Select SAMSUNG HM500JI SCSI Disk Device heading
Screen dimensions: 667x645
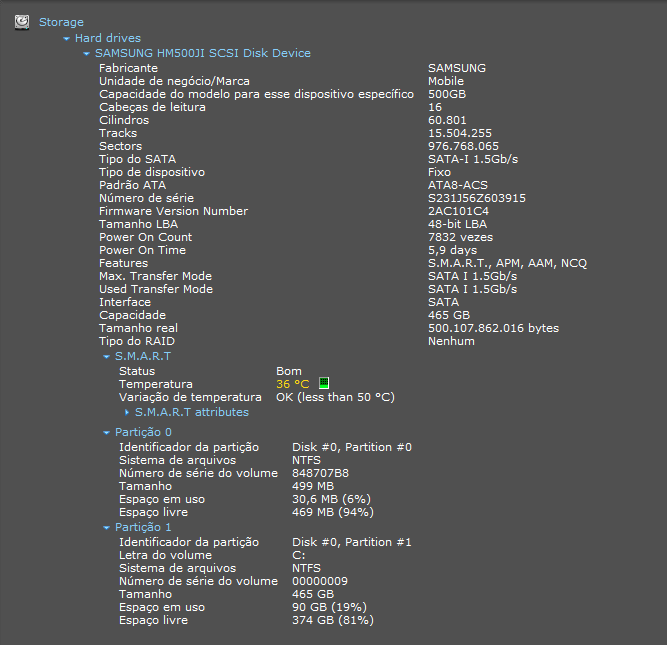203,53
